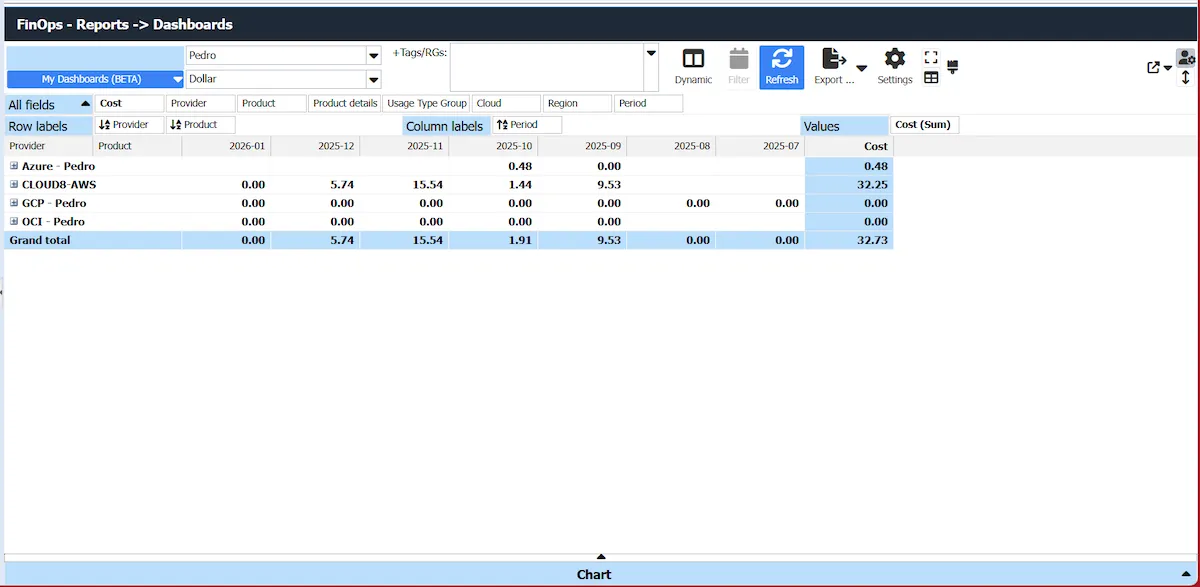
Task: Click the sort icon on Period column label
Action: coord(502,125)
